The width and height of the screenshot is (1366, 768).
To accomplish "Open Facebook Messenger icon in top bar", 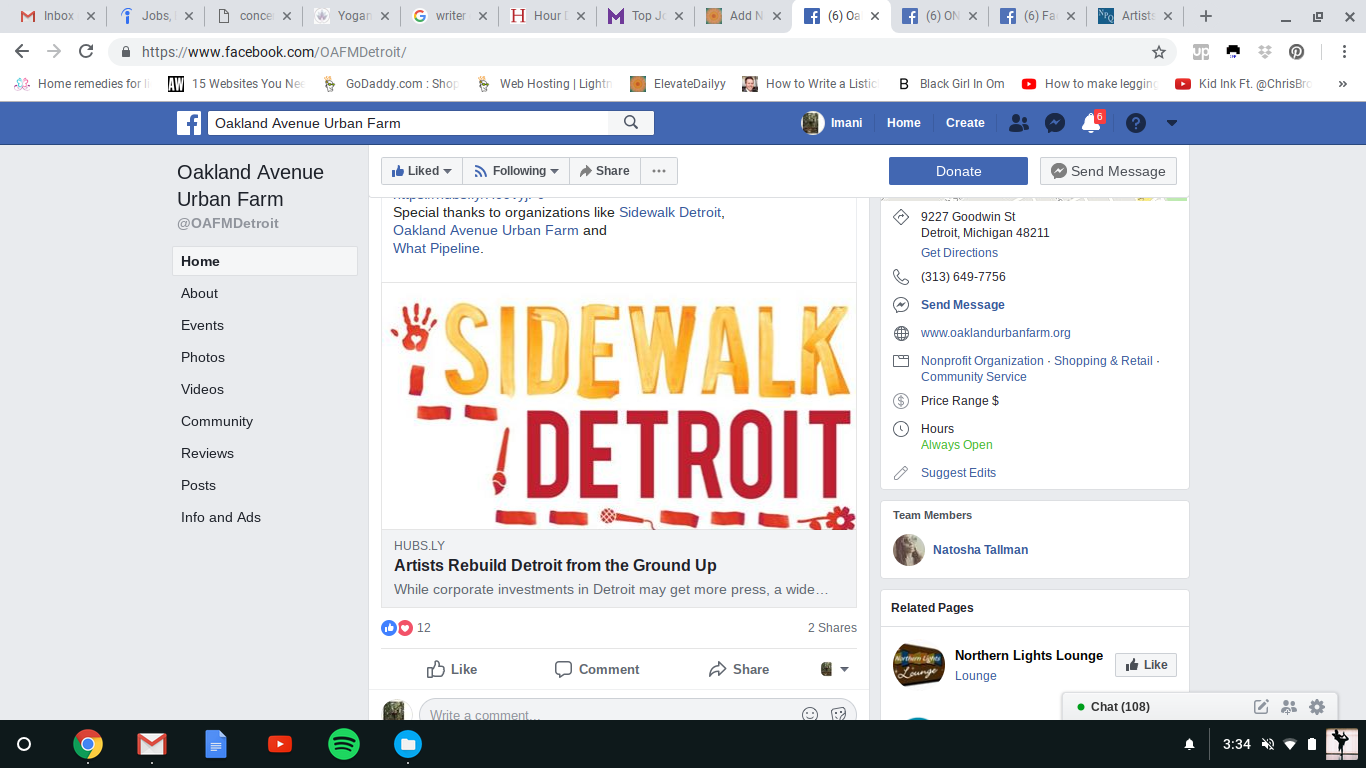I will (1054, 123).
